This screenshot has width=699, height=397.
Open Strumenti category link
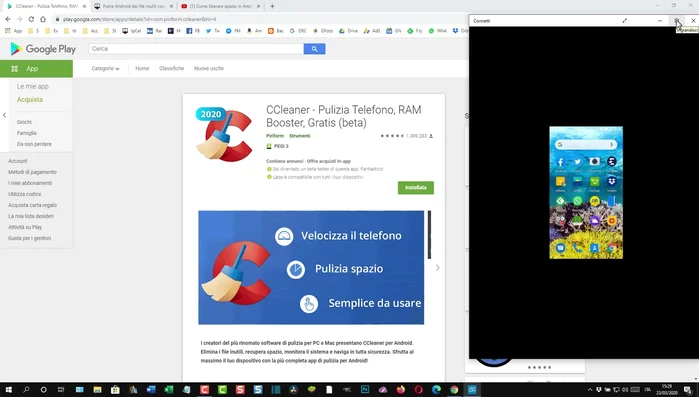(x=300, y=136)
